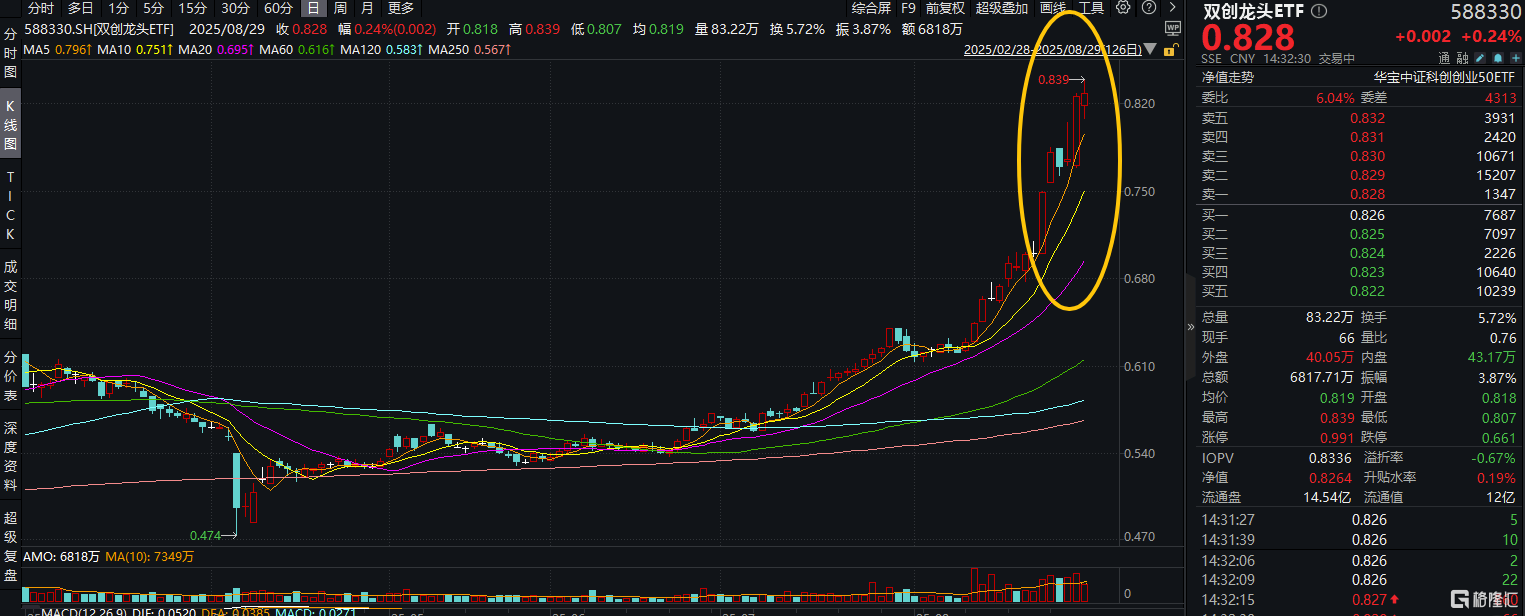Viewport: 1525px width, 616px height.
Task: Click the info icon beside 双创龙头ETF
Action: pyautogui.click(x=1318, y=12)
